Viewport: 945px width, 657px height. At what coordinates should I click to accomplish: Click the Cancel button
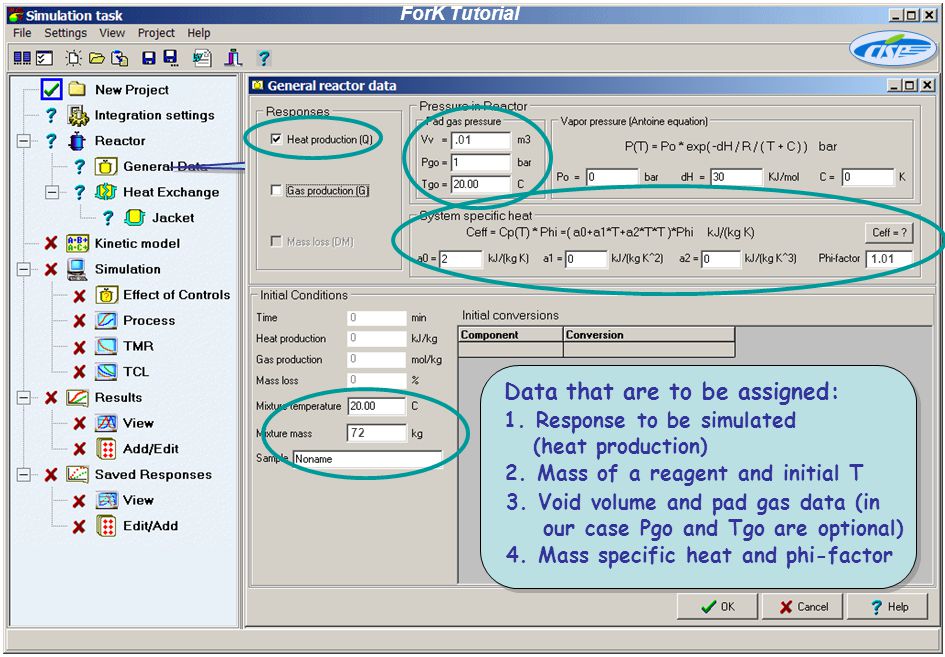tap(803, 606)
